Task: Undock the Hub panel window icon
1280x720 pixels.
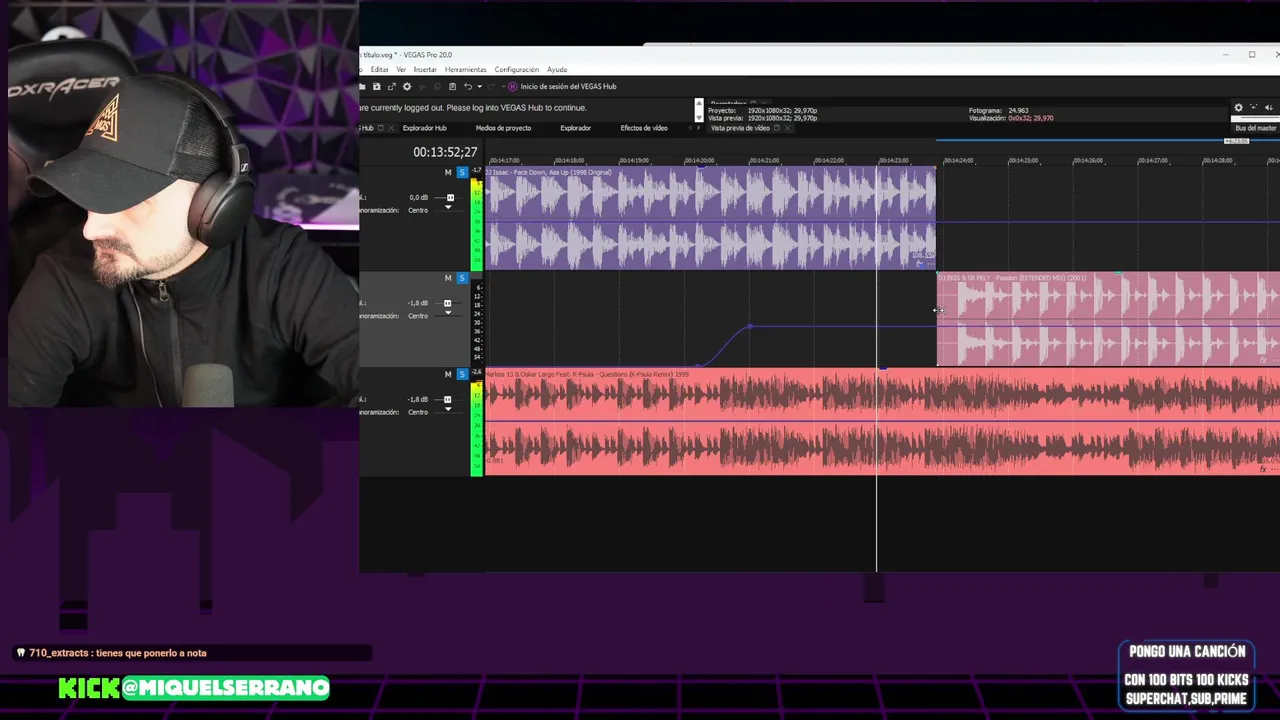Action: 380,128
